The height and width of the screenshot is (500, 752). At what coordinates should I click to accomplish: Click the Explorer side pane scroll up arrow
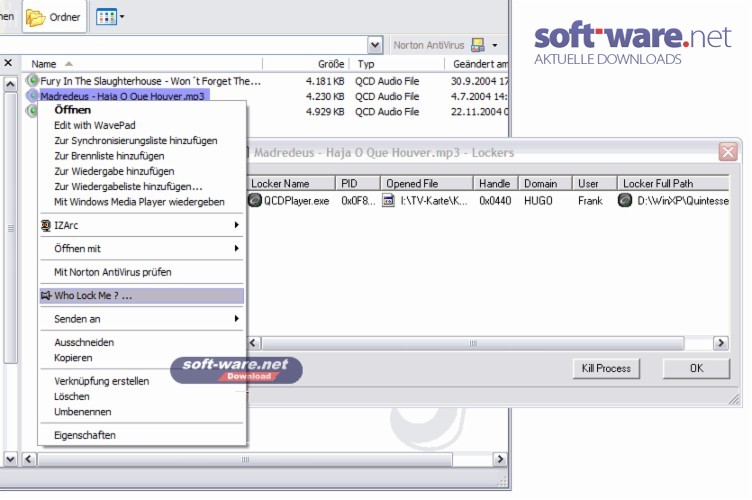click(10, 85)
